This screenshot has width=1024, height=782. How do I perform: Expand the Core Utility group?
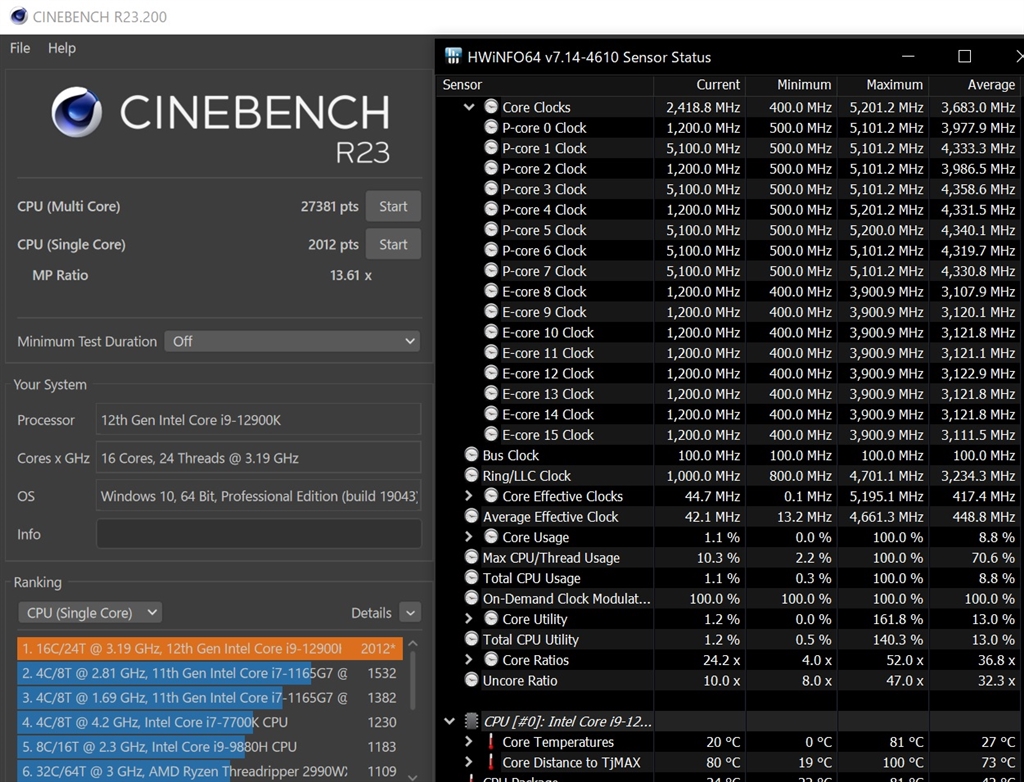(x=469, y=619)
